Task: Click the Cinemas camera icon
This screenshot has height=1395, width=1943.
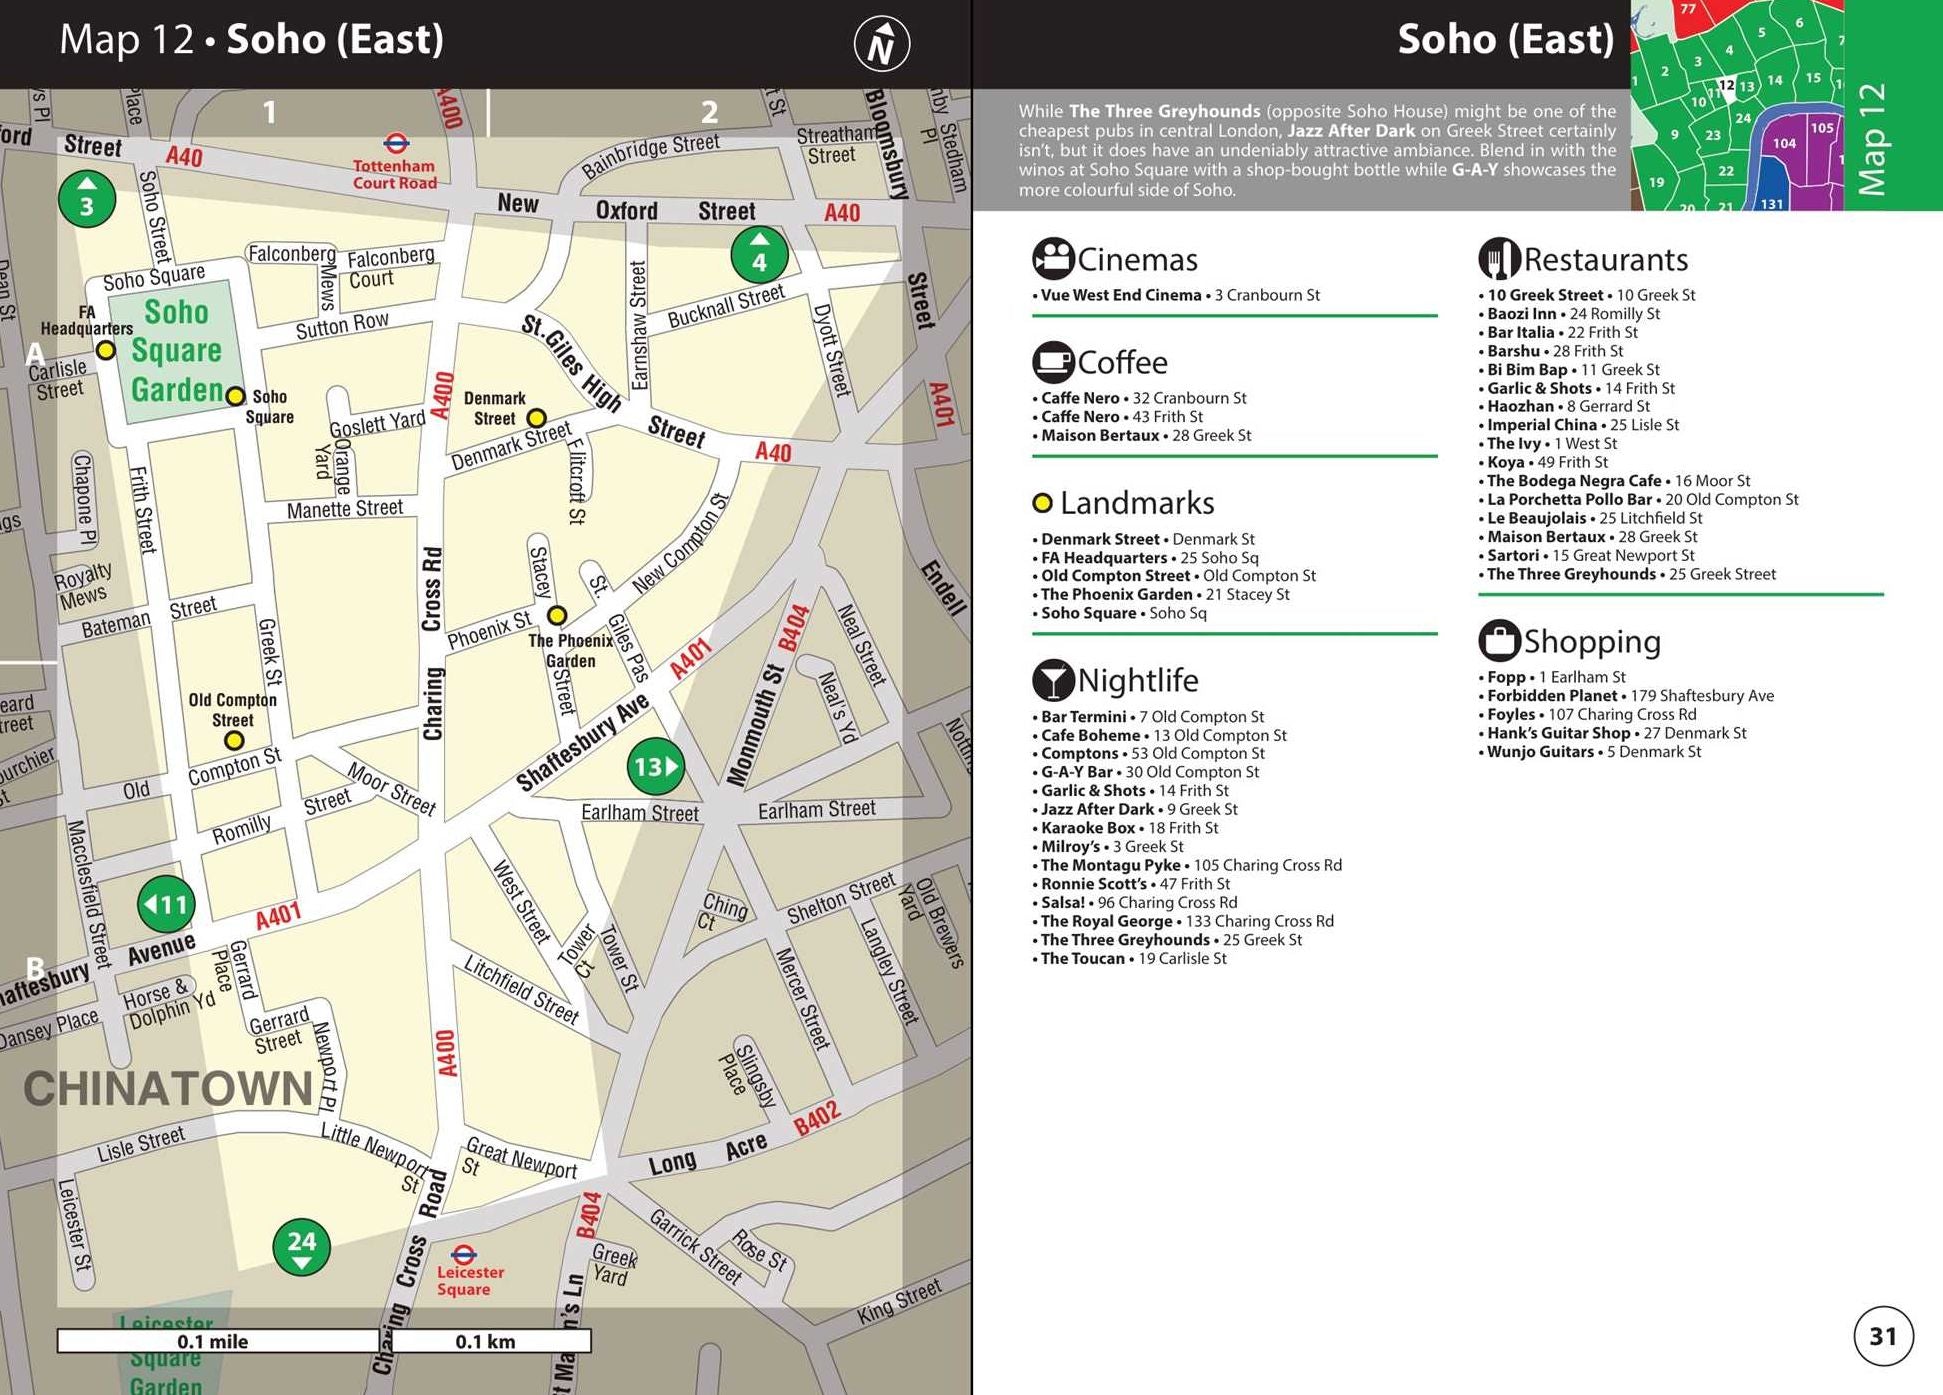Action: [x=1053, y=259]
